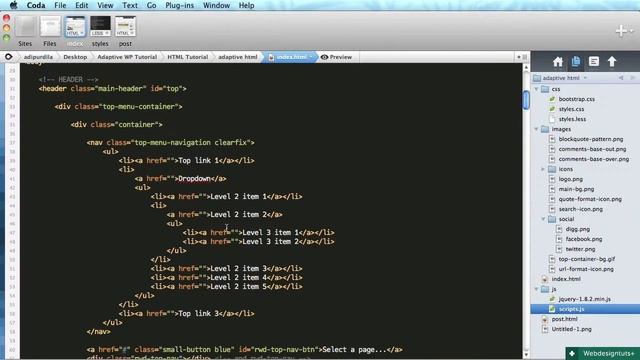The width and height of the screenshot is (640, 360).
Task: Select twitter.png in social folder
Action: click(x=580, y=249)
